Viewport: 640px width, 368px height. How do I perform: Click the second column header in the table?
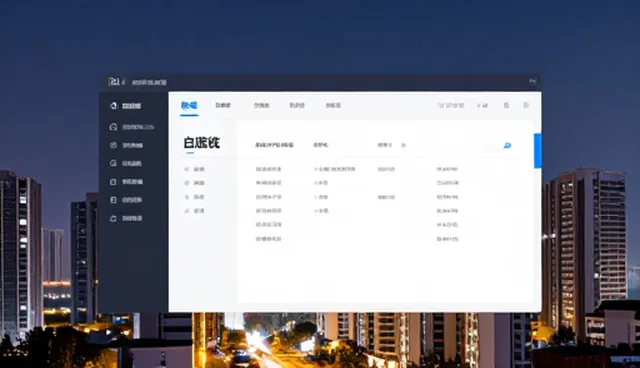(x=321, y=145)
